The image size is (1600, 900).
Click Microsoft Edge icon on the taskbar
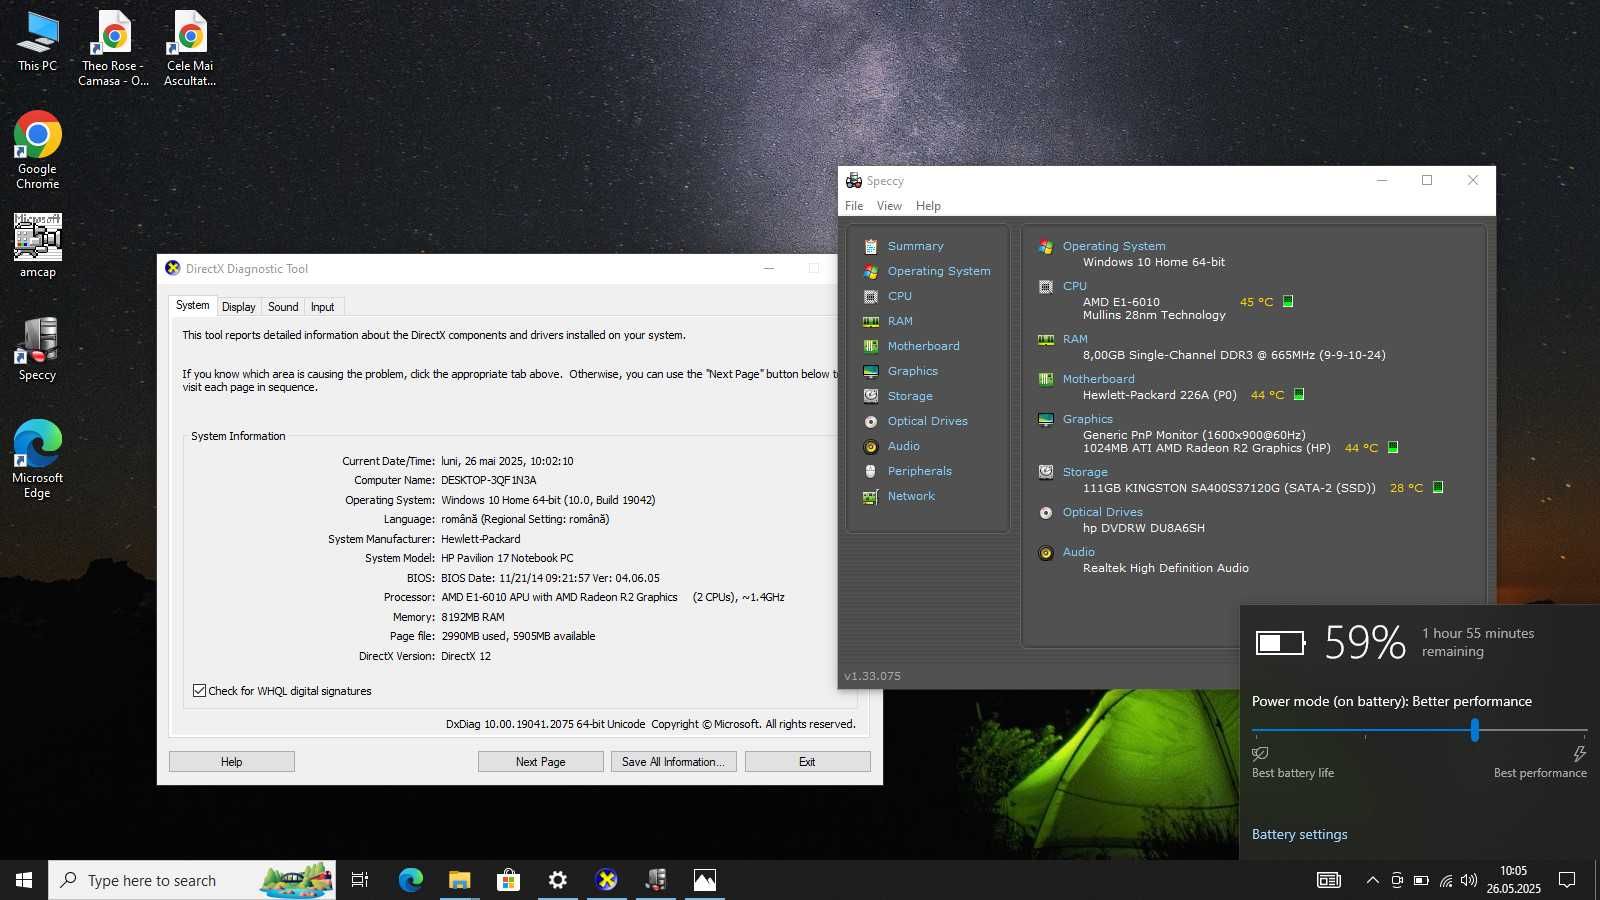click(410, 880)
